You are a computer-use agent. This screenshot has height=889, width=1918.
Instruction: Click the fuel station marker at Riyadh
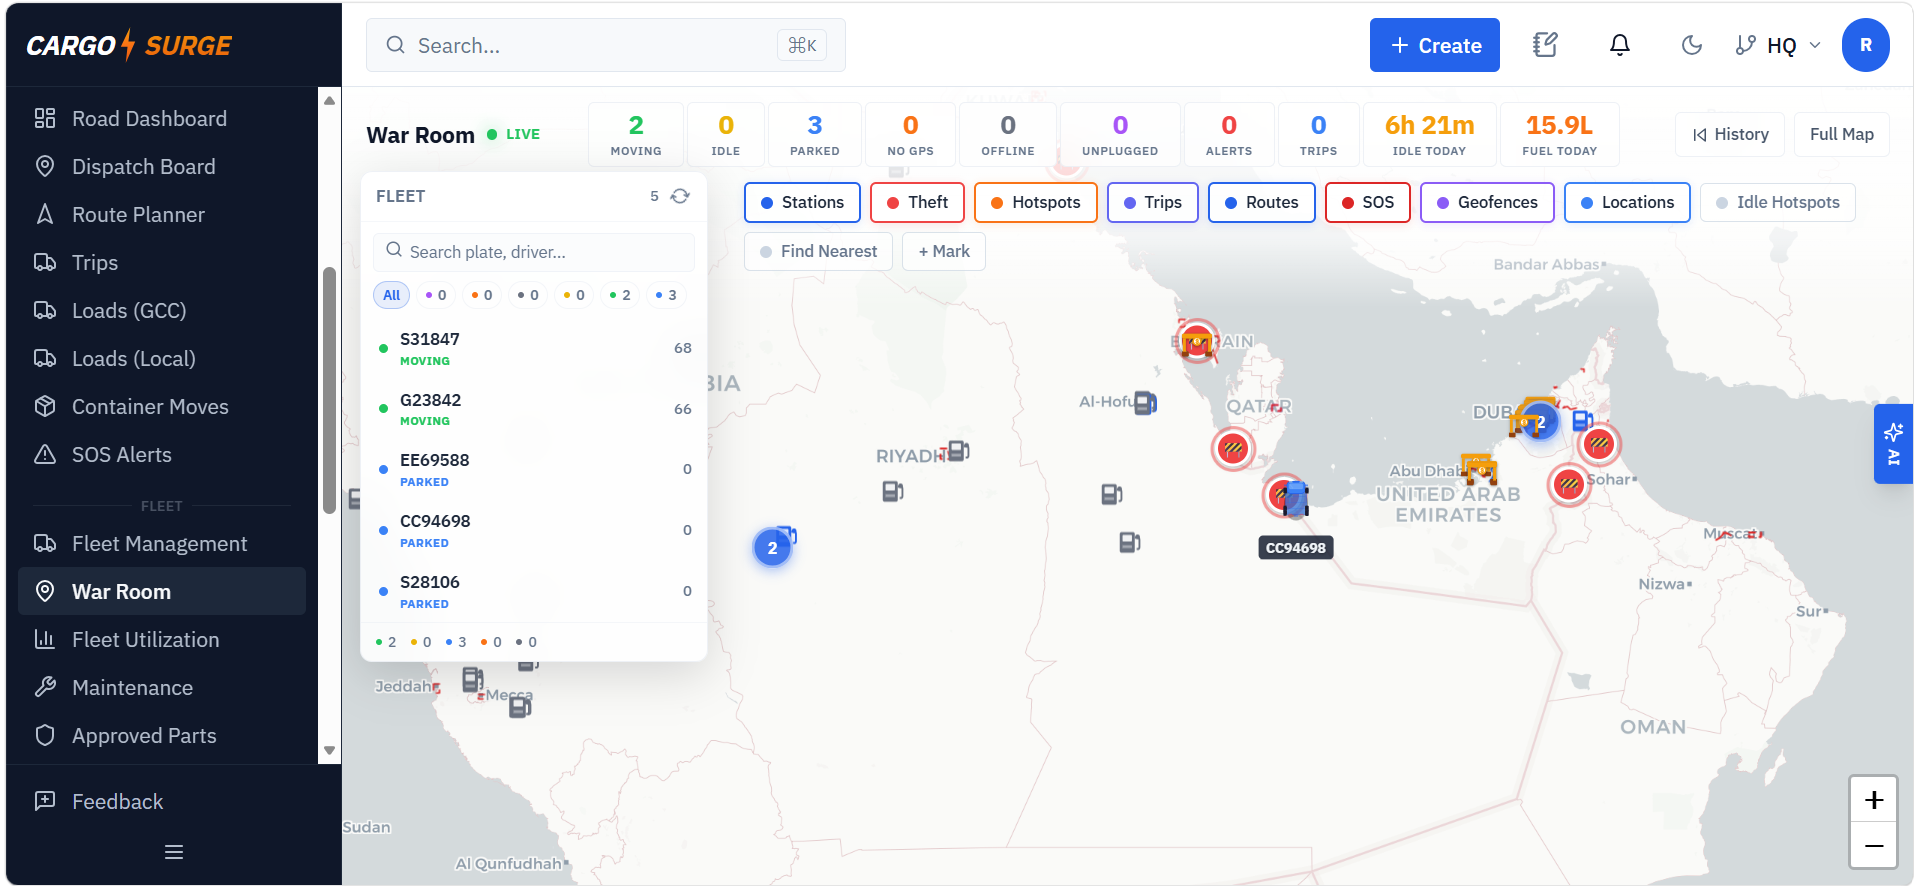pyautogui.click(x=958, y=451)
